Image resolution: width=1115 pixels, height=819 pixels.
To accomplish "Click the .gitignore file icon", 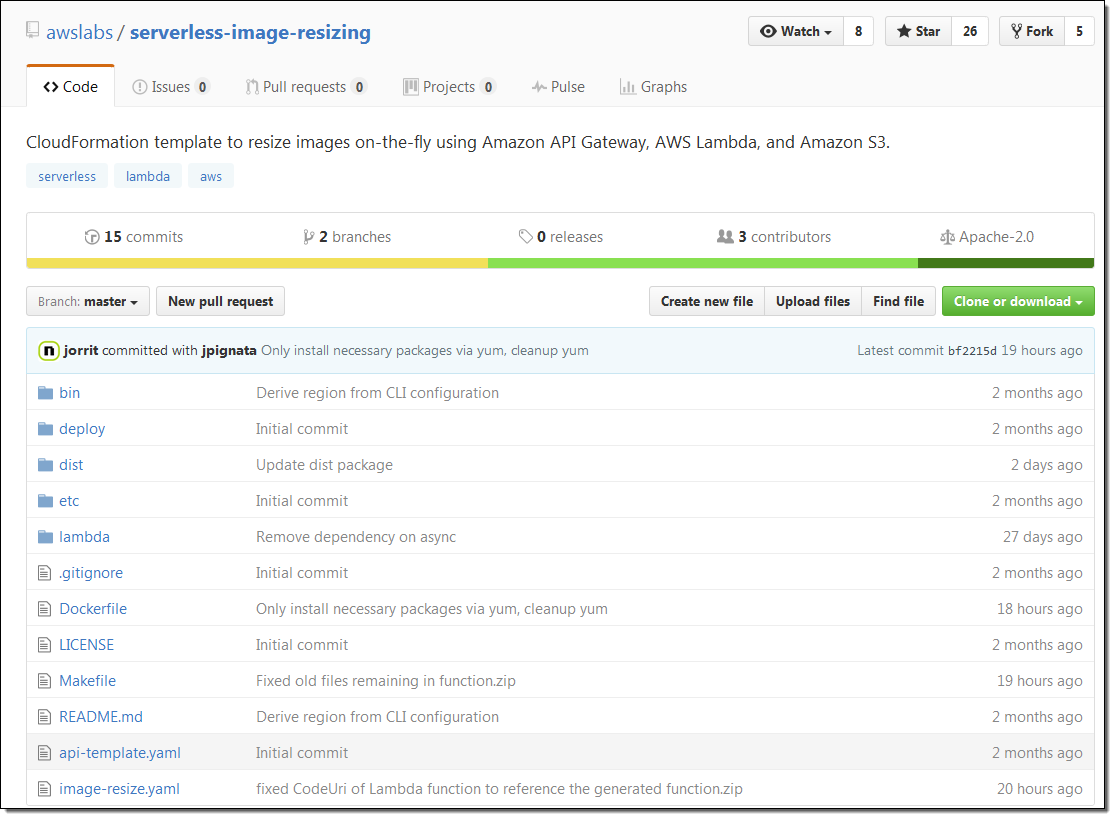I will [x=45, y=572].
